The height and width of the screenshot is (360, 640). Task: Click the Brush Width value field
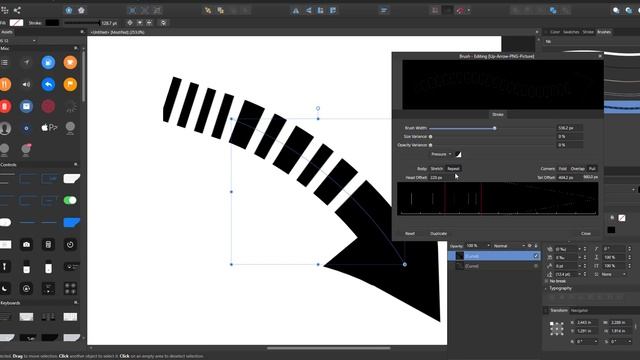pos(570,128)
